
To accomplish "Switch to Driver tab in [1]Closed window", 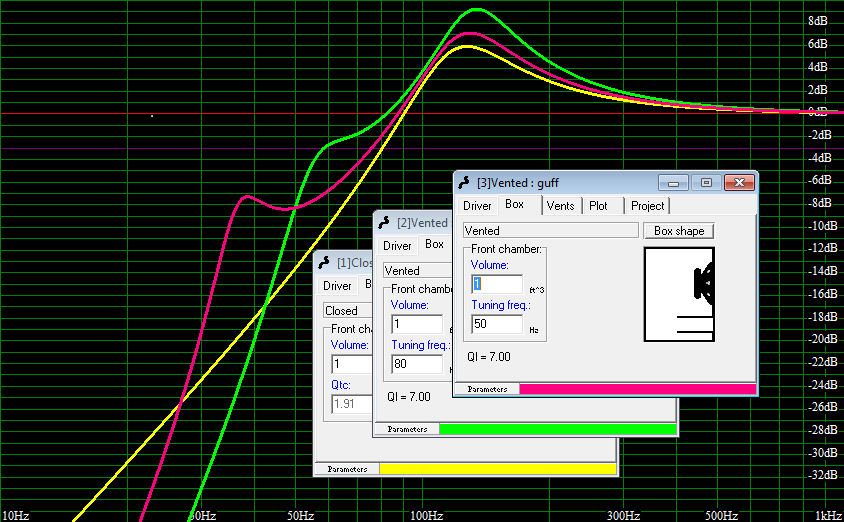I will click(337, 286).
